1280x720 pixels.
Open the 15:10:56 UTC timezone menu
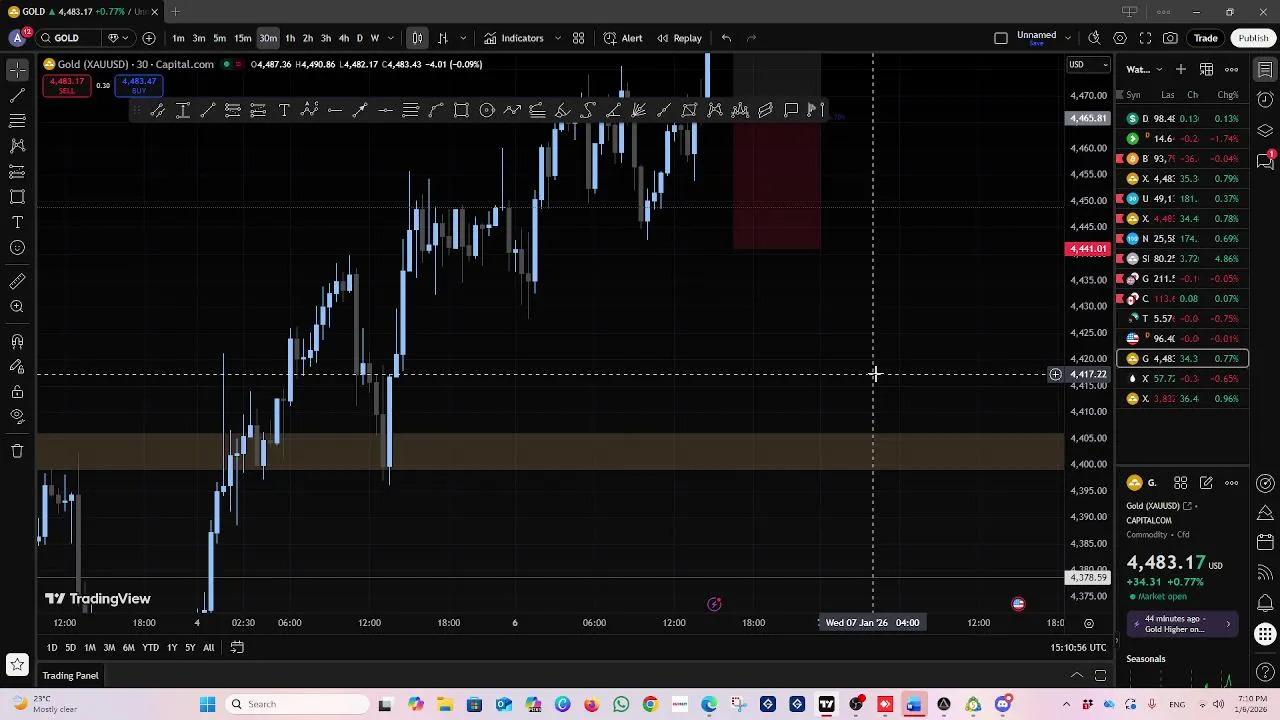click(x=1077, y=647)
